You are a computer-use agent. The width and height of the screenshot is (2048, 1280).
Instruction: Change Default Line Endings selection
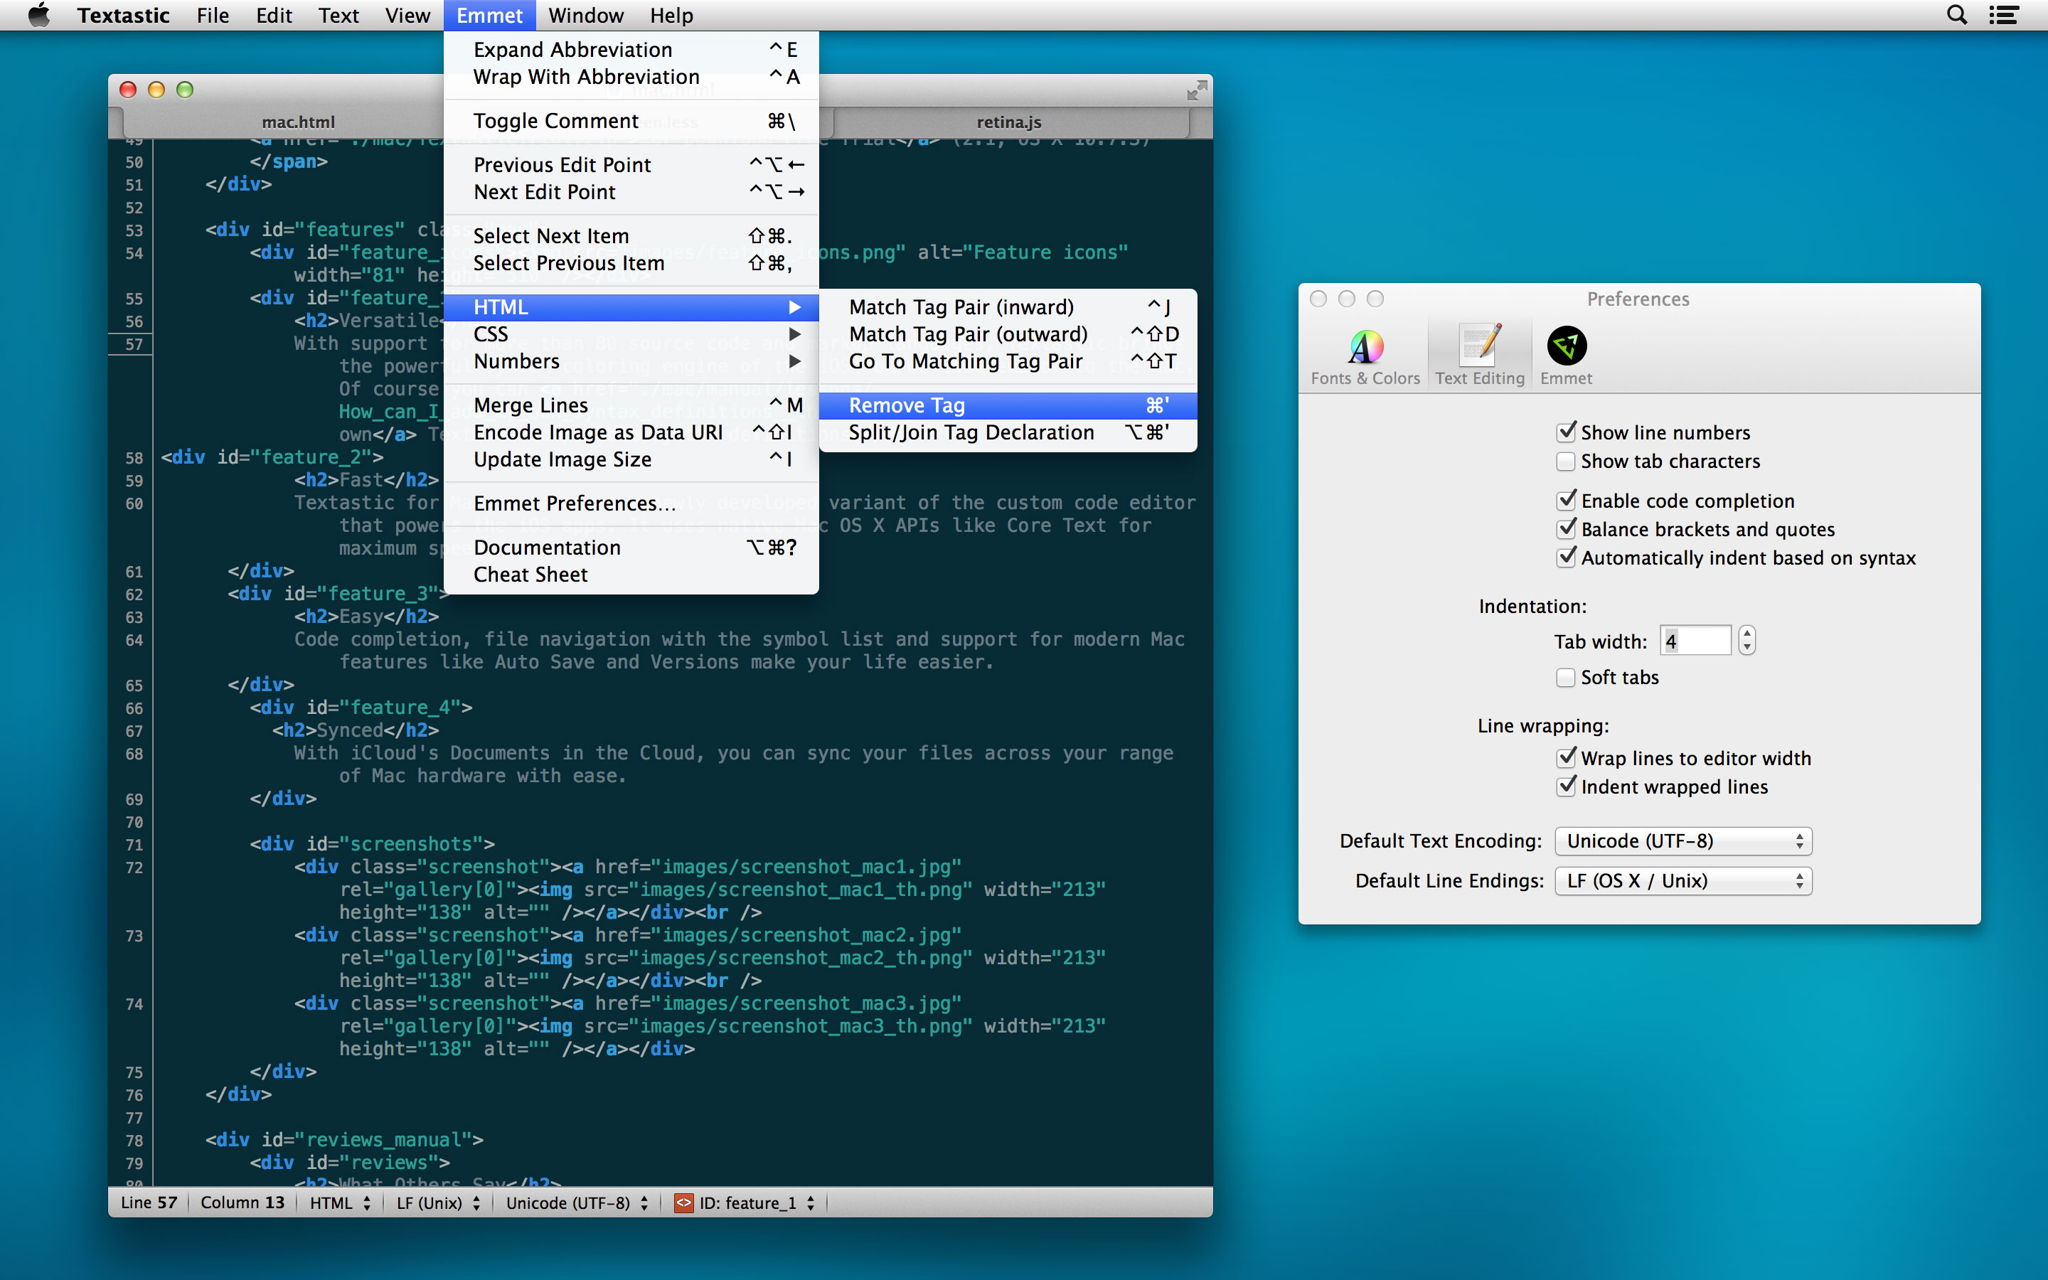[x=1682, y=880]
